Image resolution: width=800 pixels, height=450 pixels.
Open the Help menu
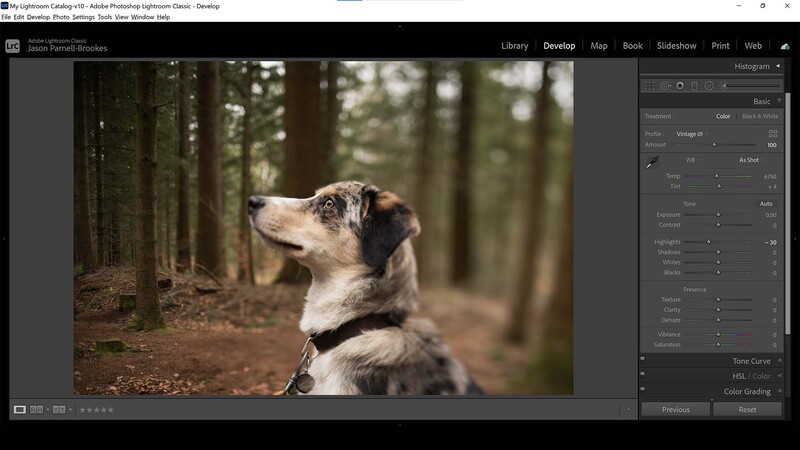pos(163,17)
